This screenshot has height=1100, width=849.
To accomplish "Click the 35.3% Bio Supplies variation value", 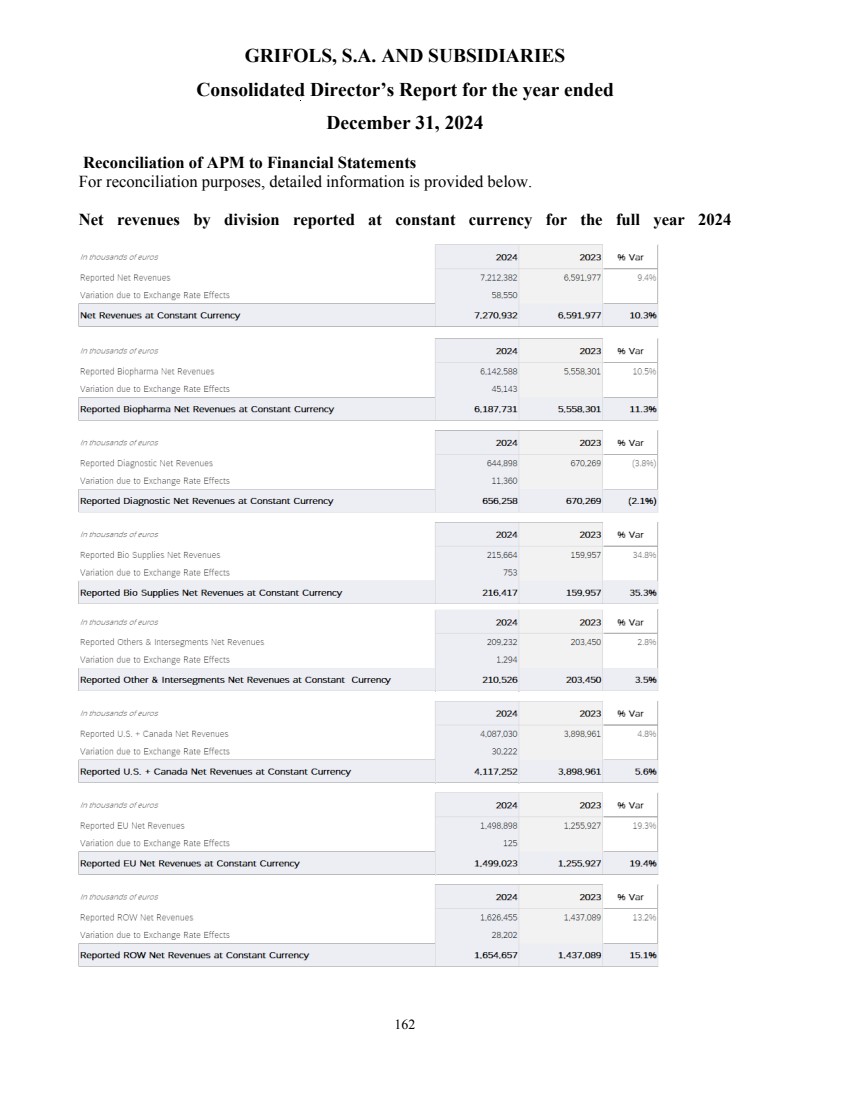I will 642,592.
